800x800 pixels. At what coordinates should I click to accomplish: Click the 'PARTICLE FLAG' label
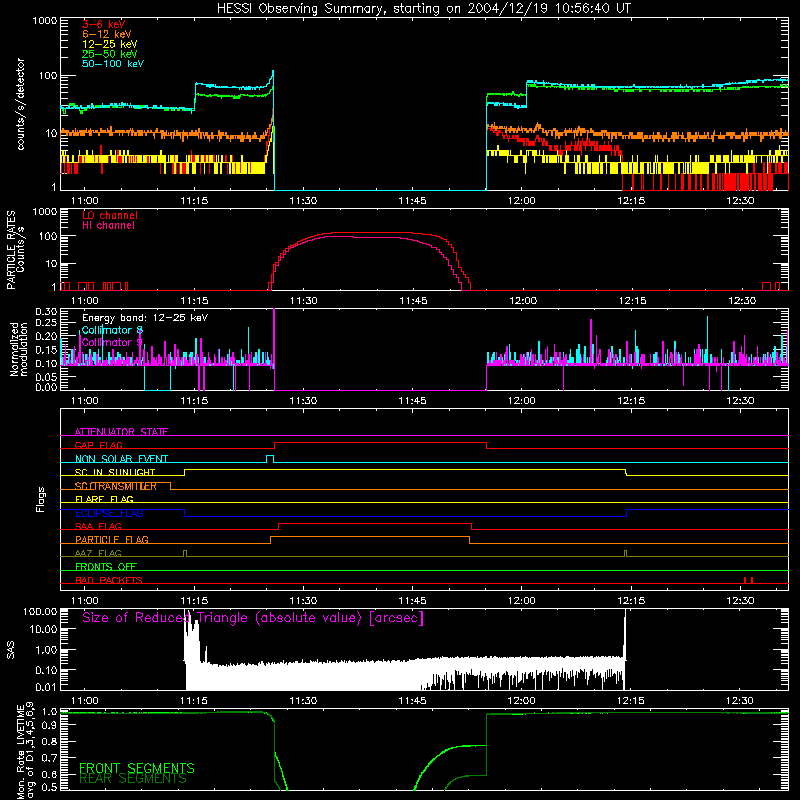tap(112, 539)
